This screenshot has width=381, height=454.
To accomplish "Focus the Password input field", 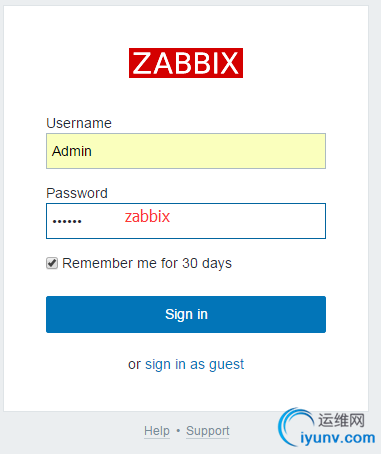I will click(186, 221).
